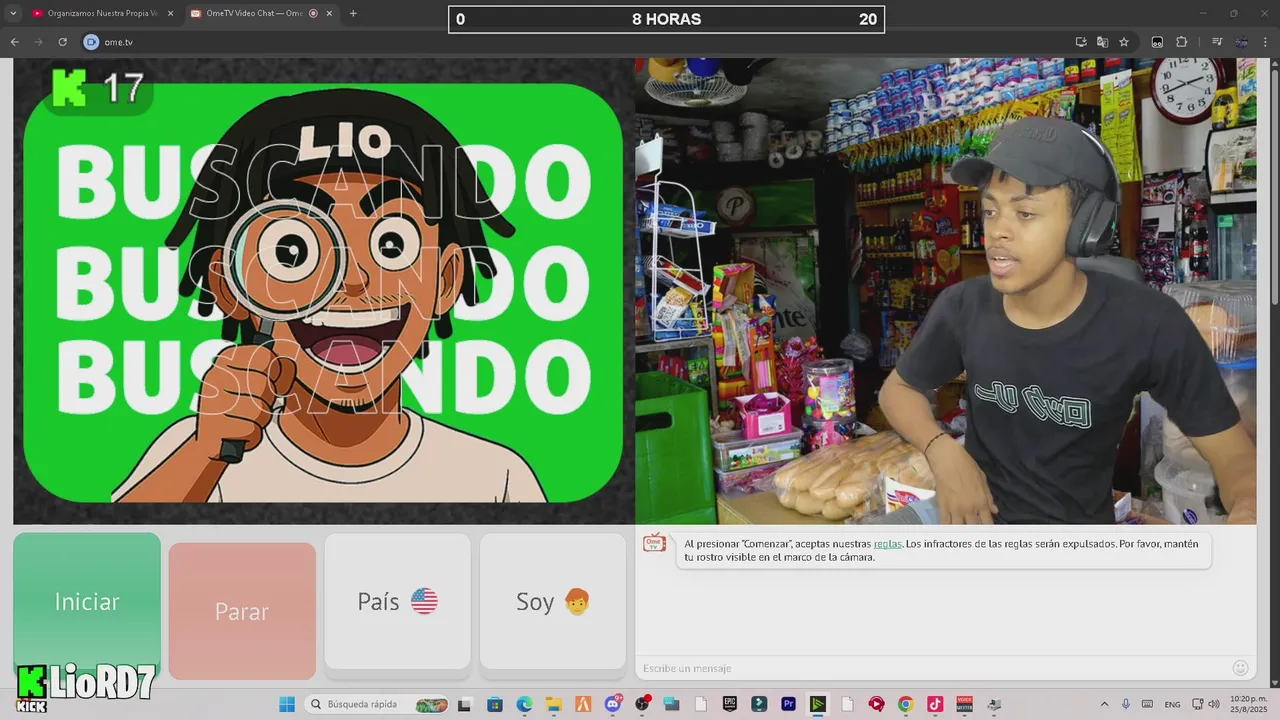Open the Windows Start menu
Viewport: 1280px width, 720px height.
click(287, 704)
